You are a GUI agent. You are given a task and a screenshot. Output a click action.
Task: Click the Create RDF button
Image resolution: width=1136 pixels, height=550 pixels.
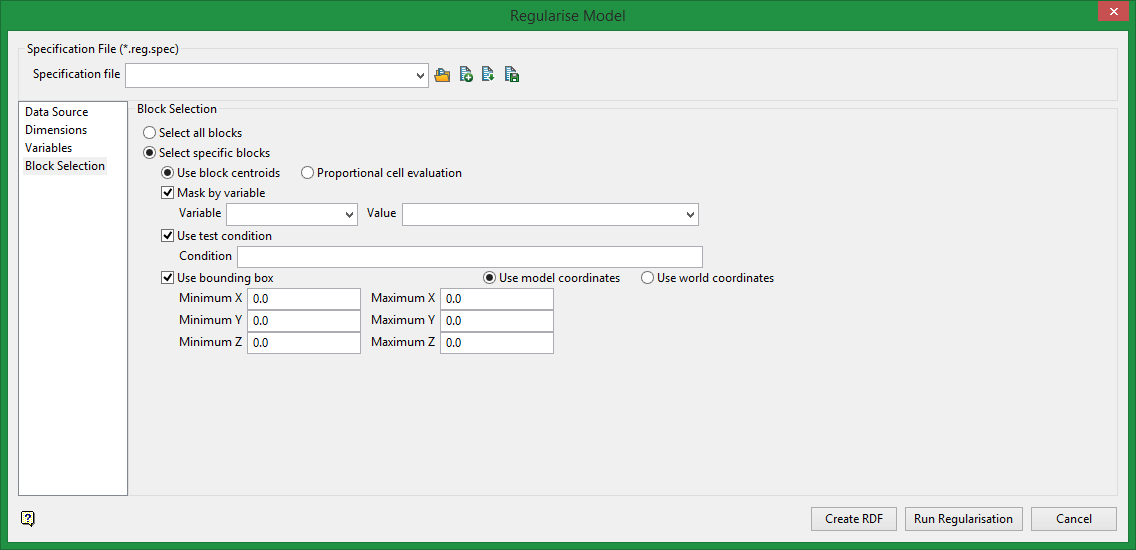coord(854,519)
